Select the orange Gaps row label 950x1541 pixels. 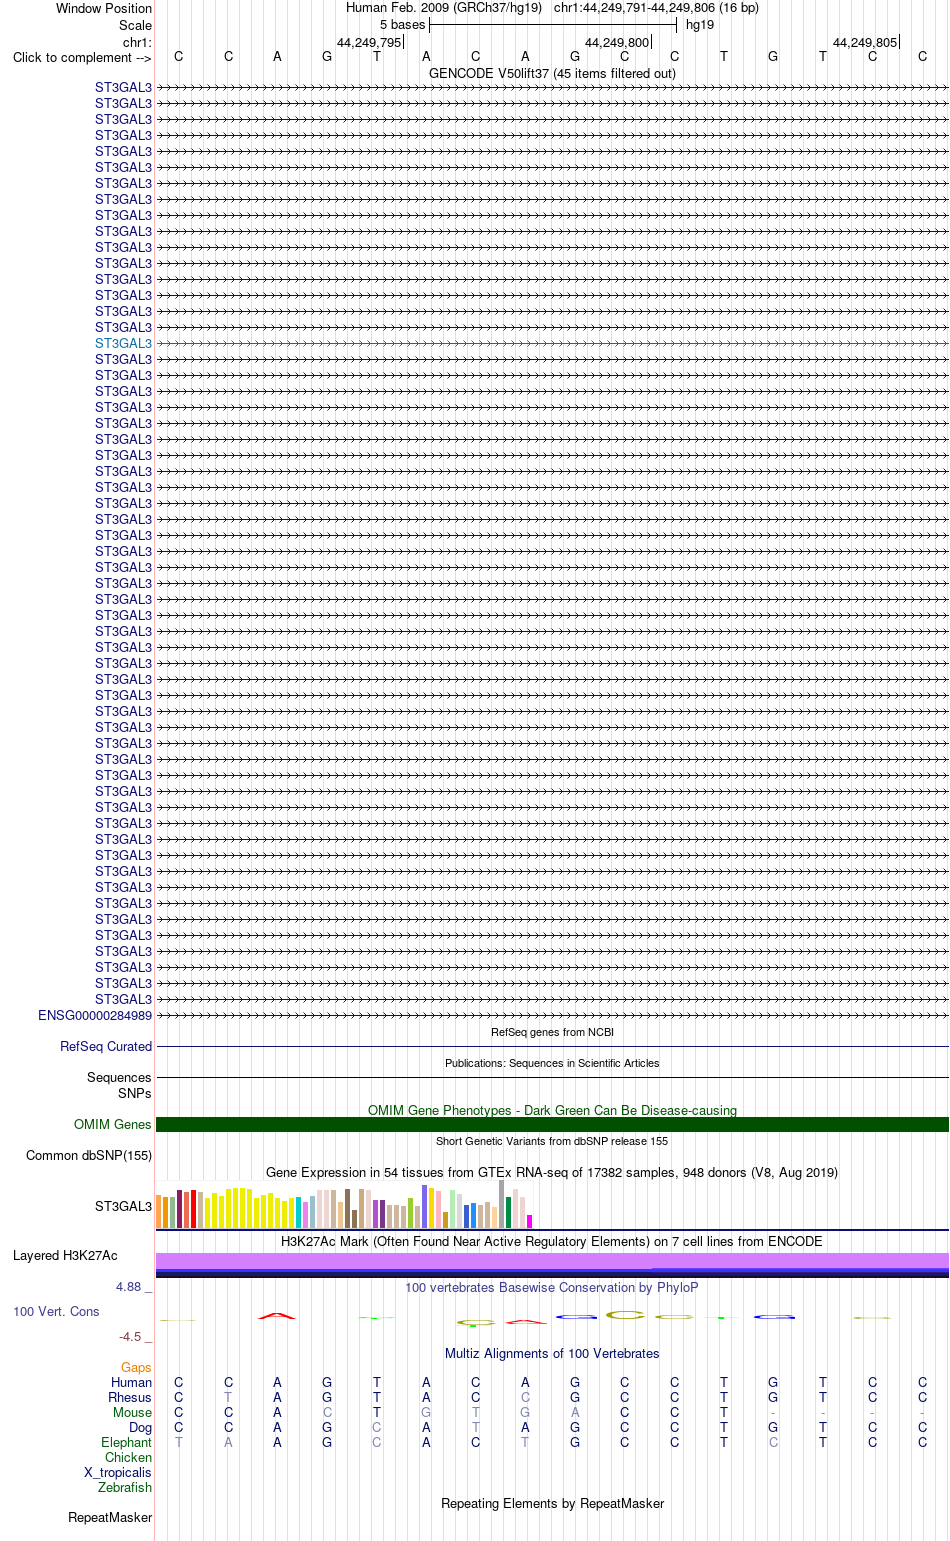136,1367
